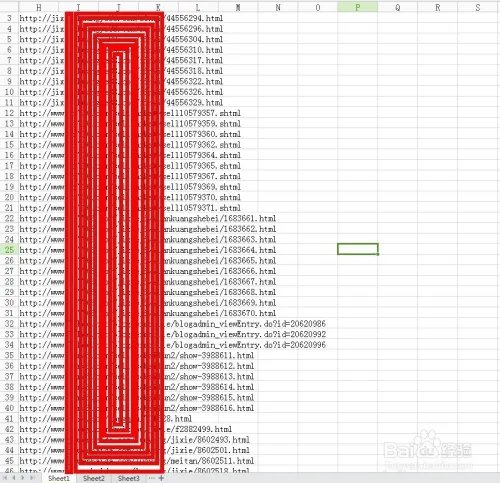Select row 41 header
This screenshot has width=500, height=483.
click(x=9, y=419)
